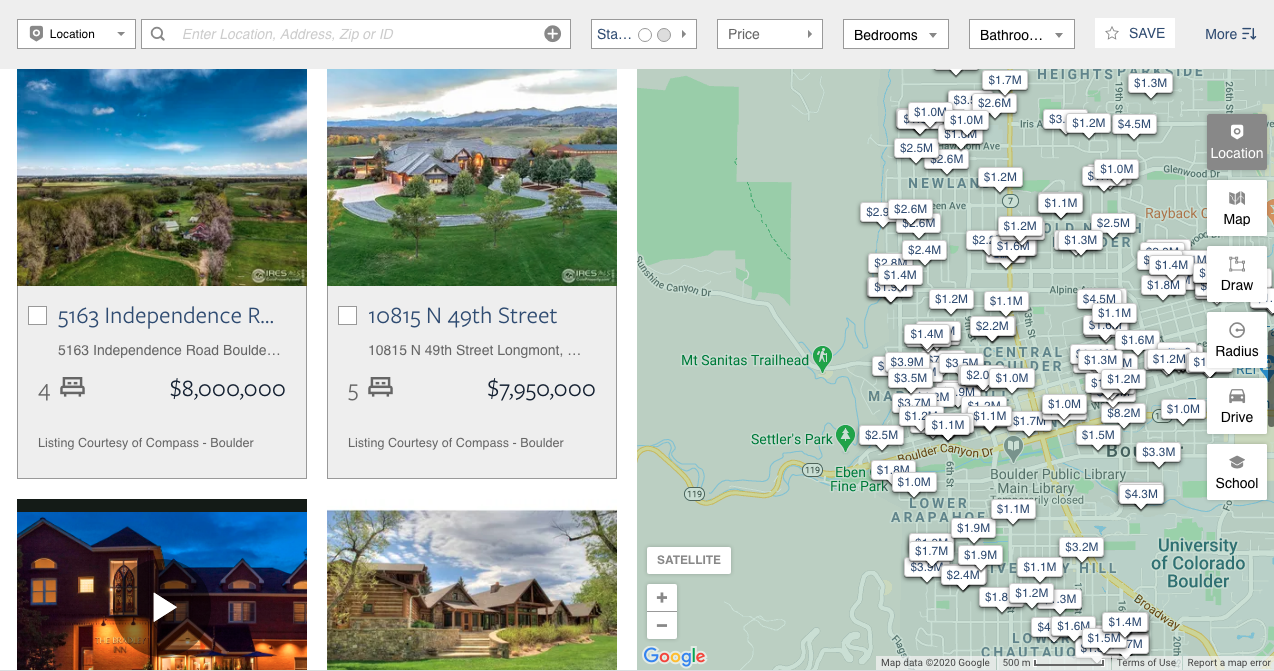
Task: Open the map Terms of Use link
Action: point(1146,663)
